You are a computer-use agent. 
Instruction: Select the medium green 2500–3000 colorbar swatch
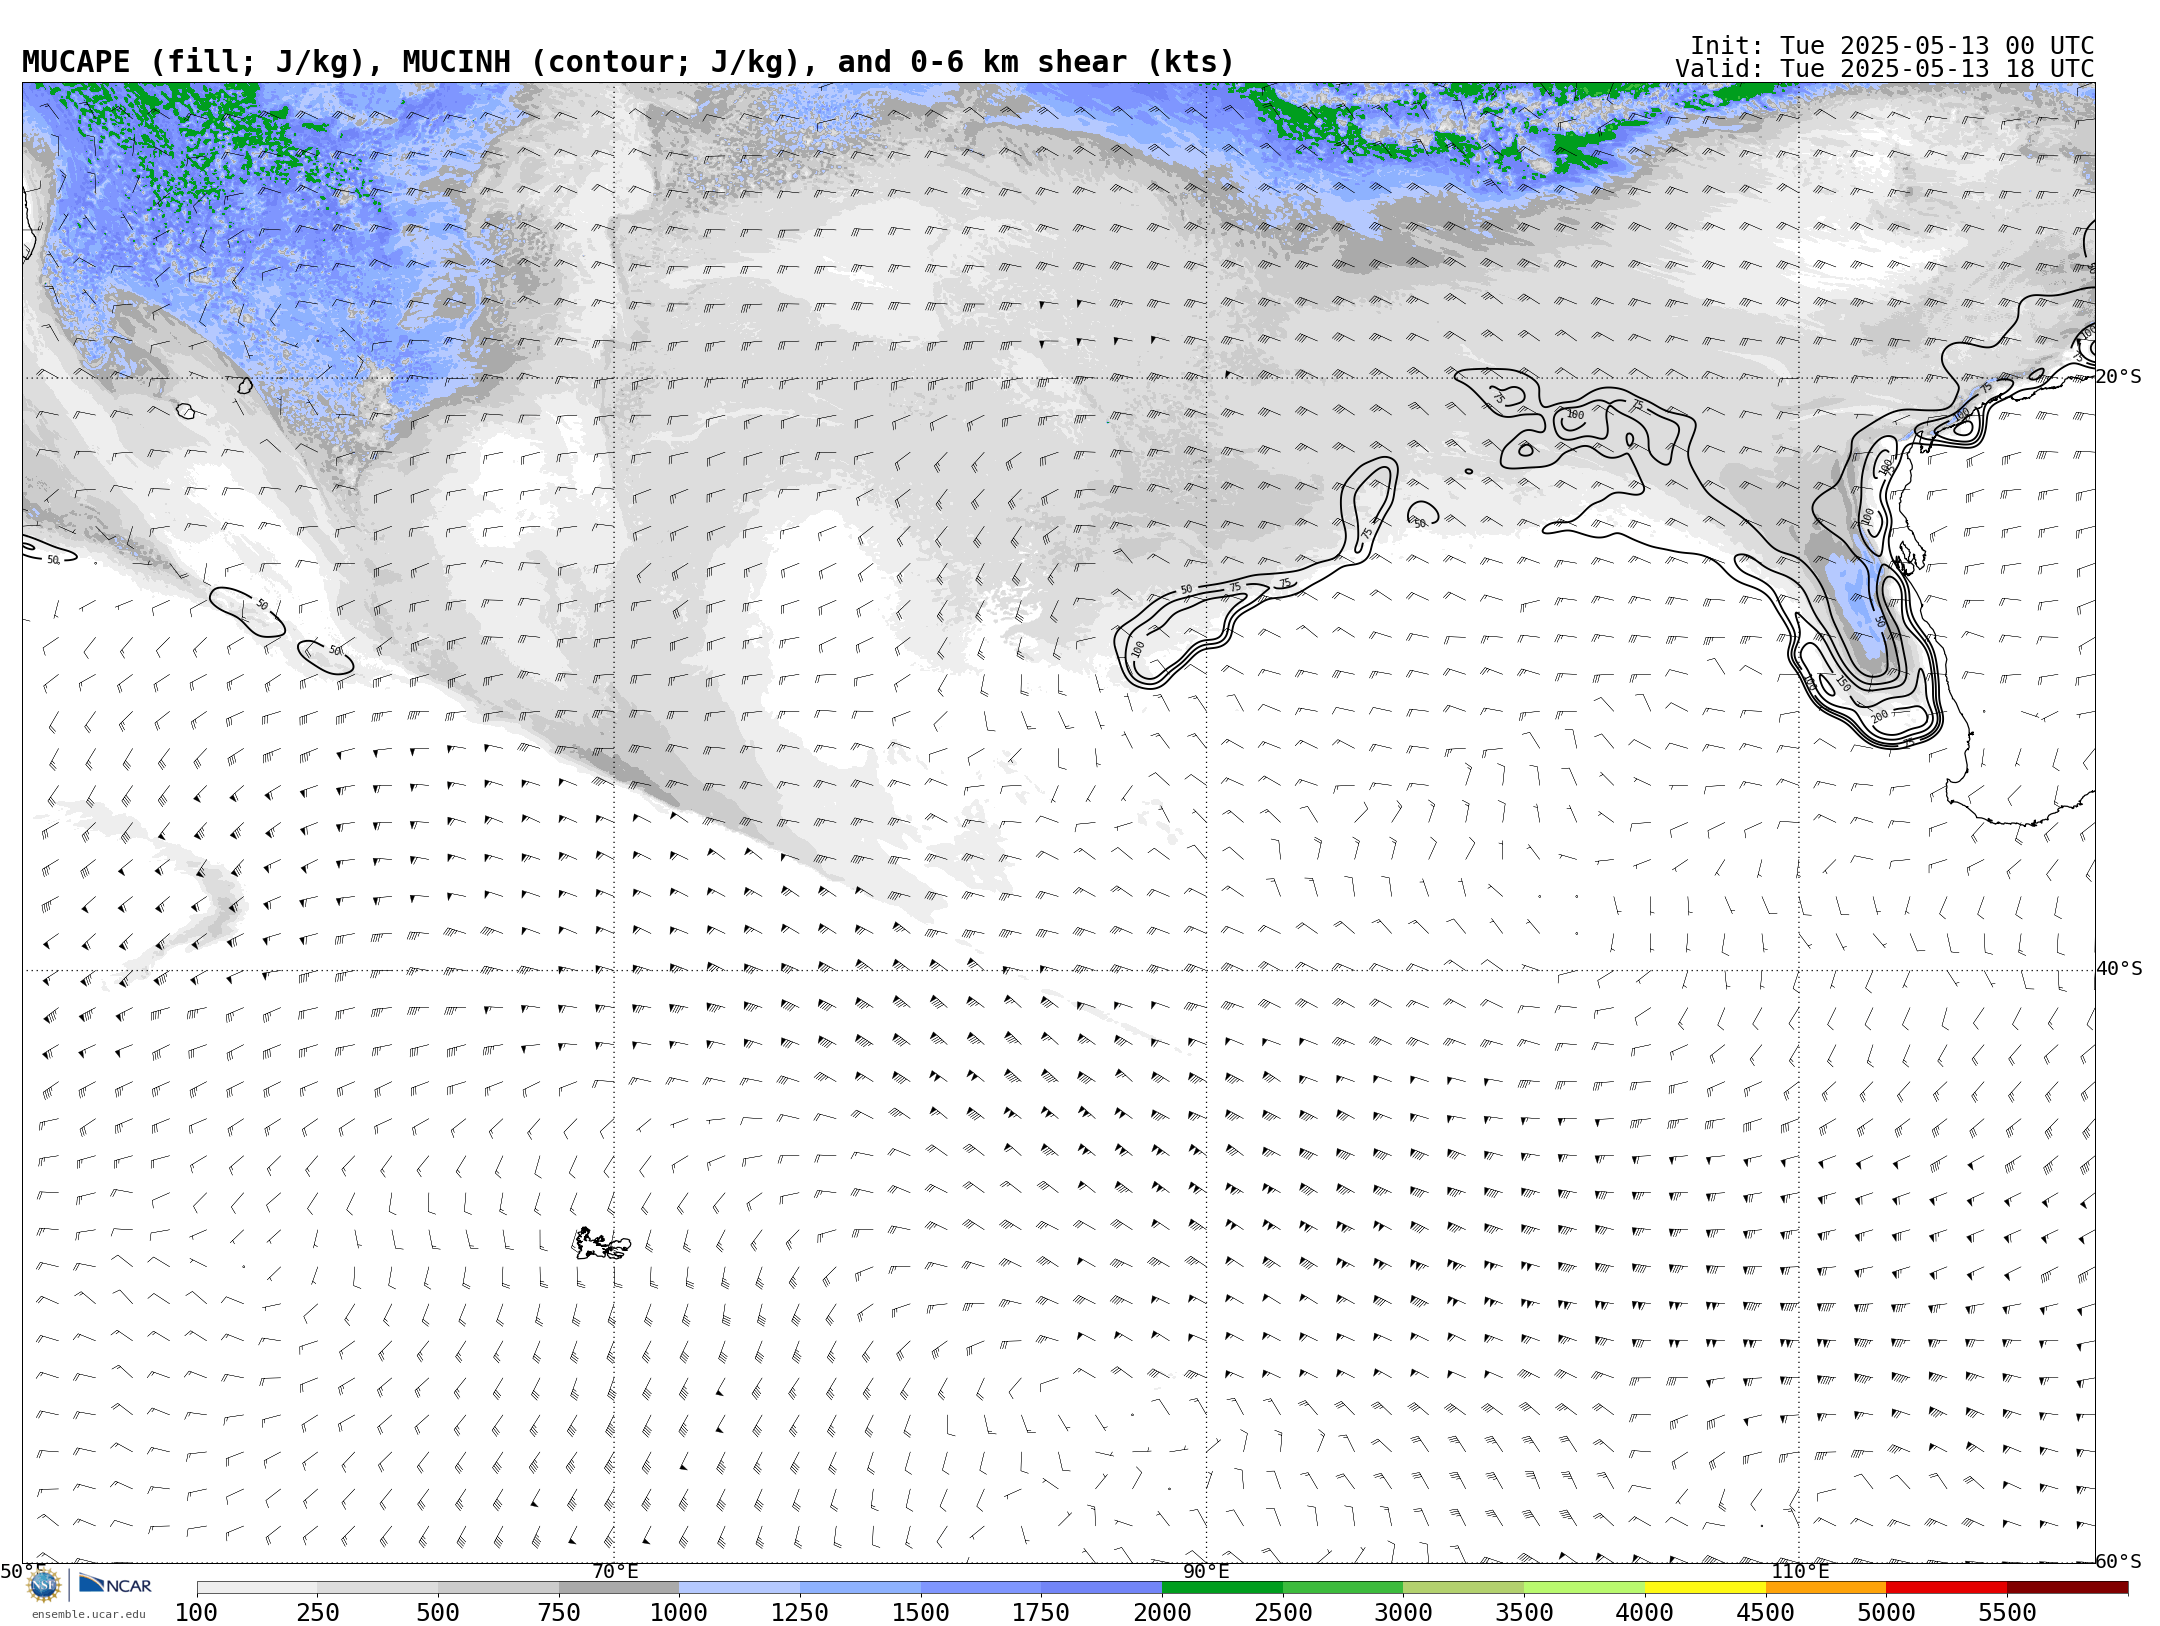[1343, 1588]
